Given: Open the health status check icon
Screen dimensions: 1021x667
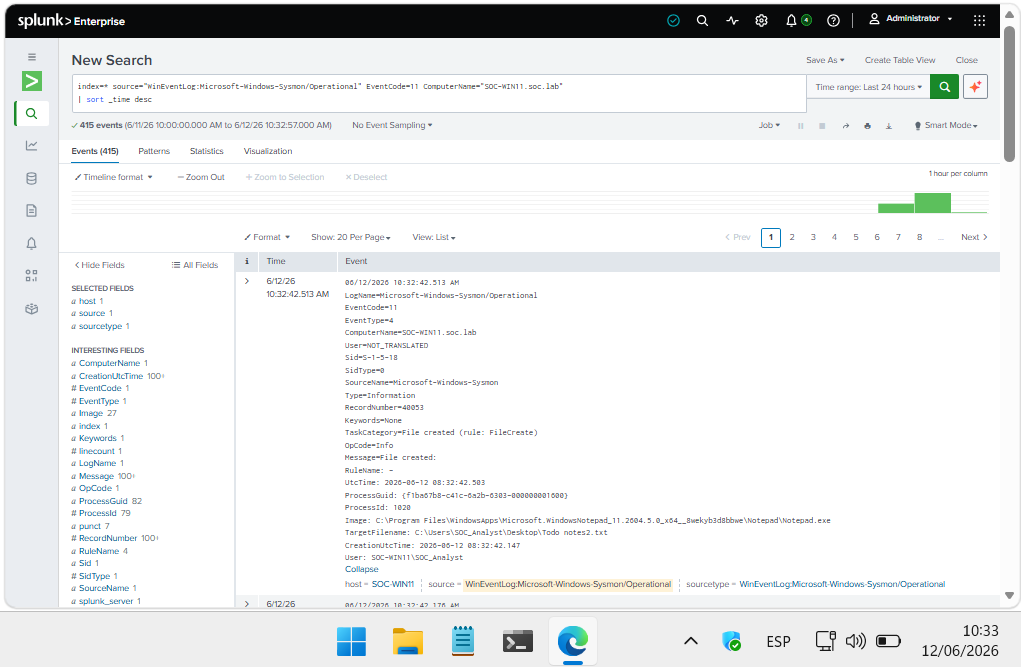Looking at the screenshot, I should pos(673,21).
